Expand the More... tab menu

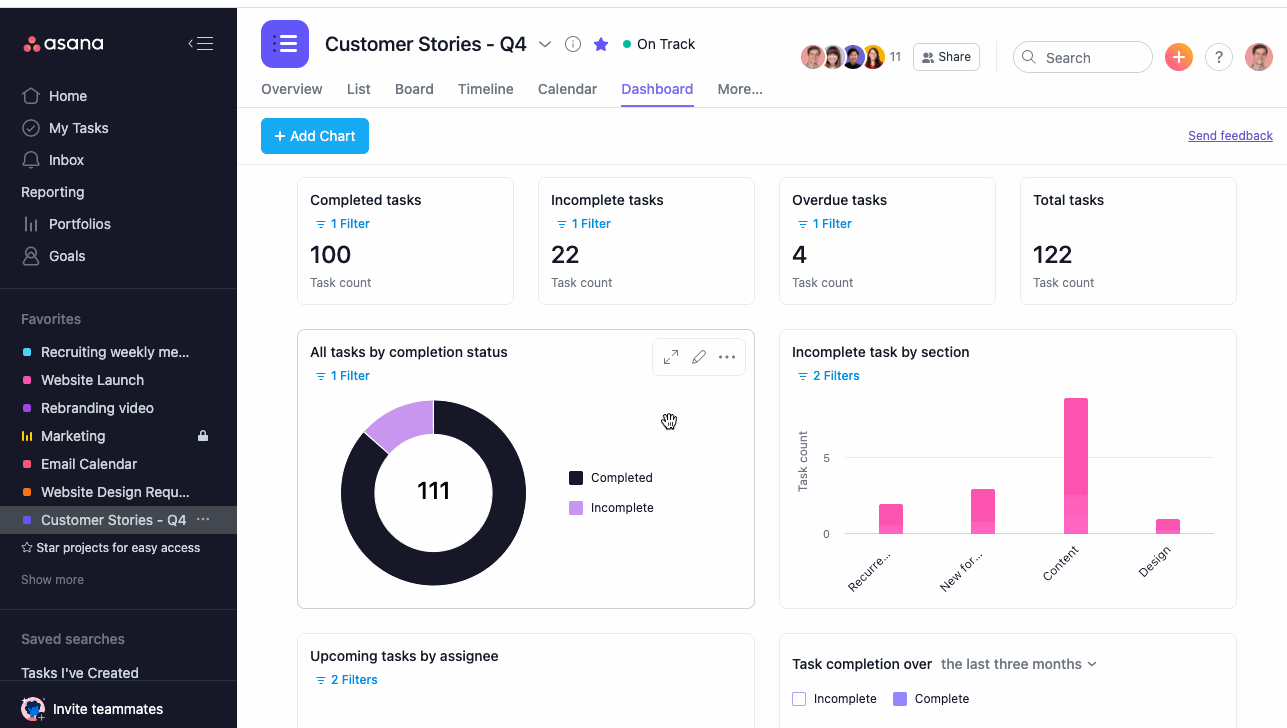(740, 89)
